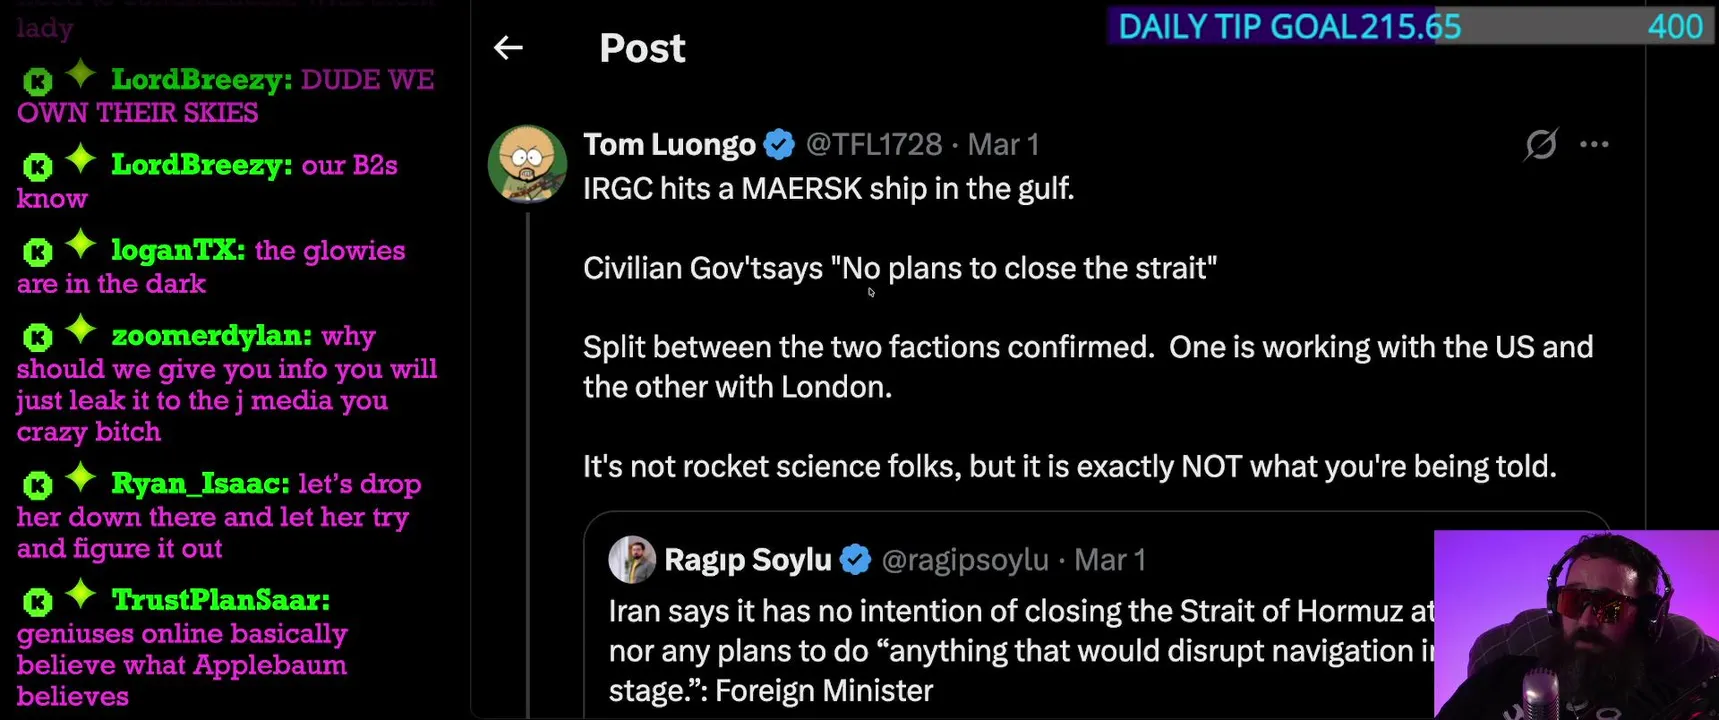This screenshot has width=1719, height=720.
Task: Open the Tom Luongo display name link
Action: point(669,145)
